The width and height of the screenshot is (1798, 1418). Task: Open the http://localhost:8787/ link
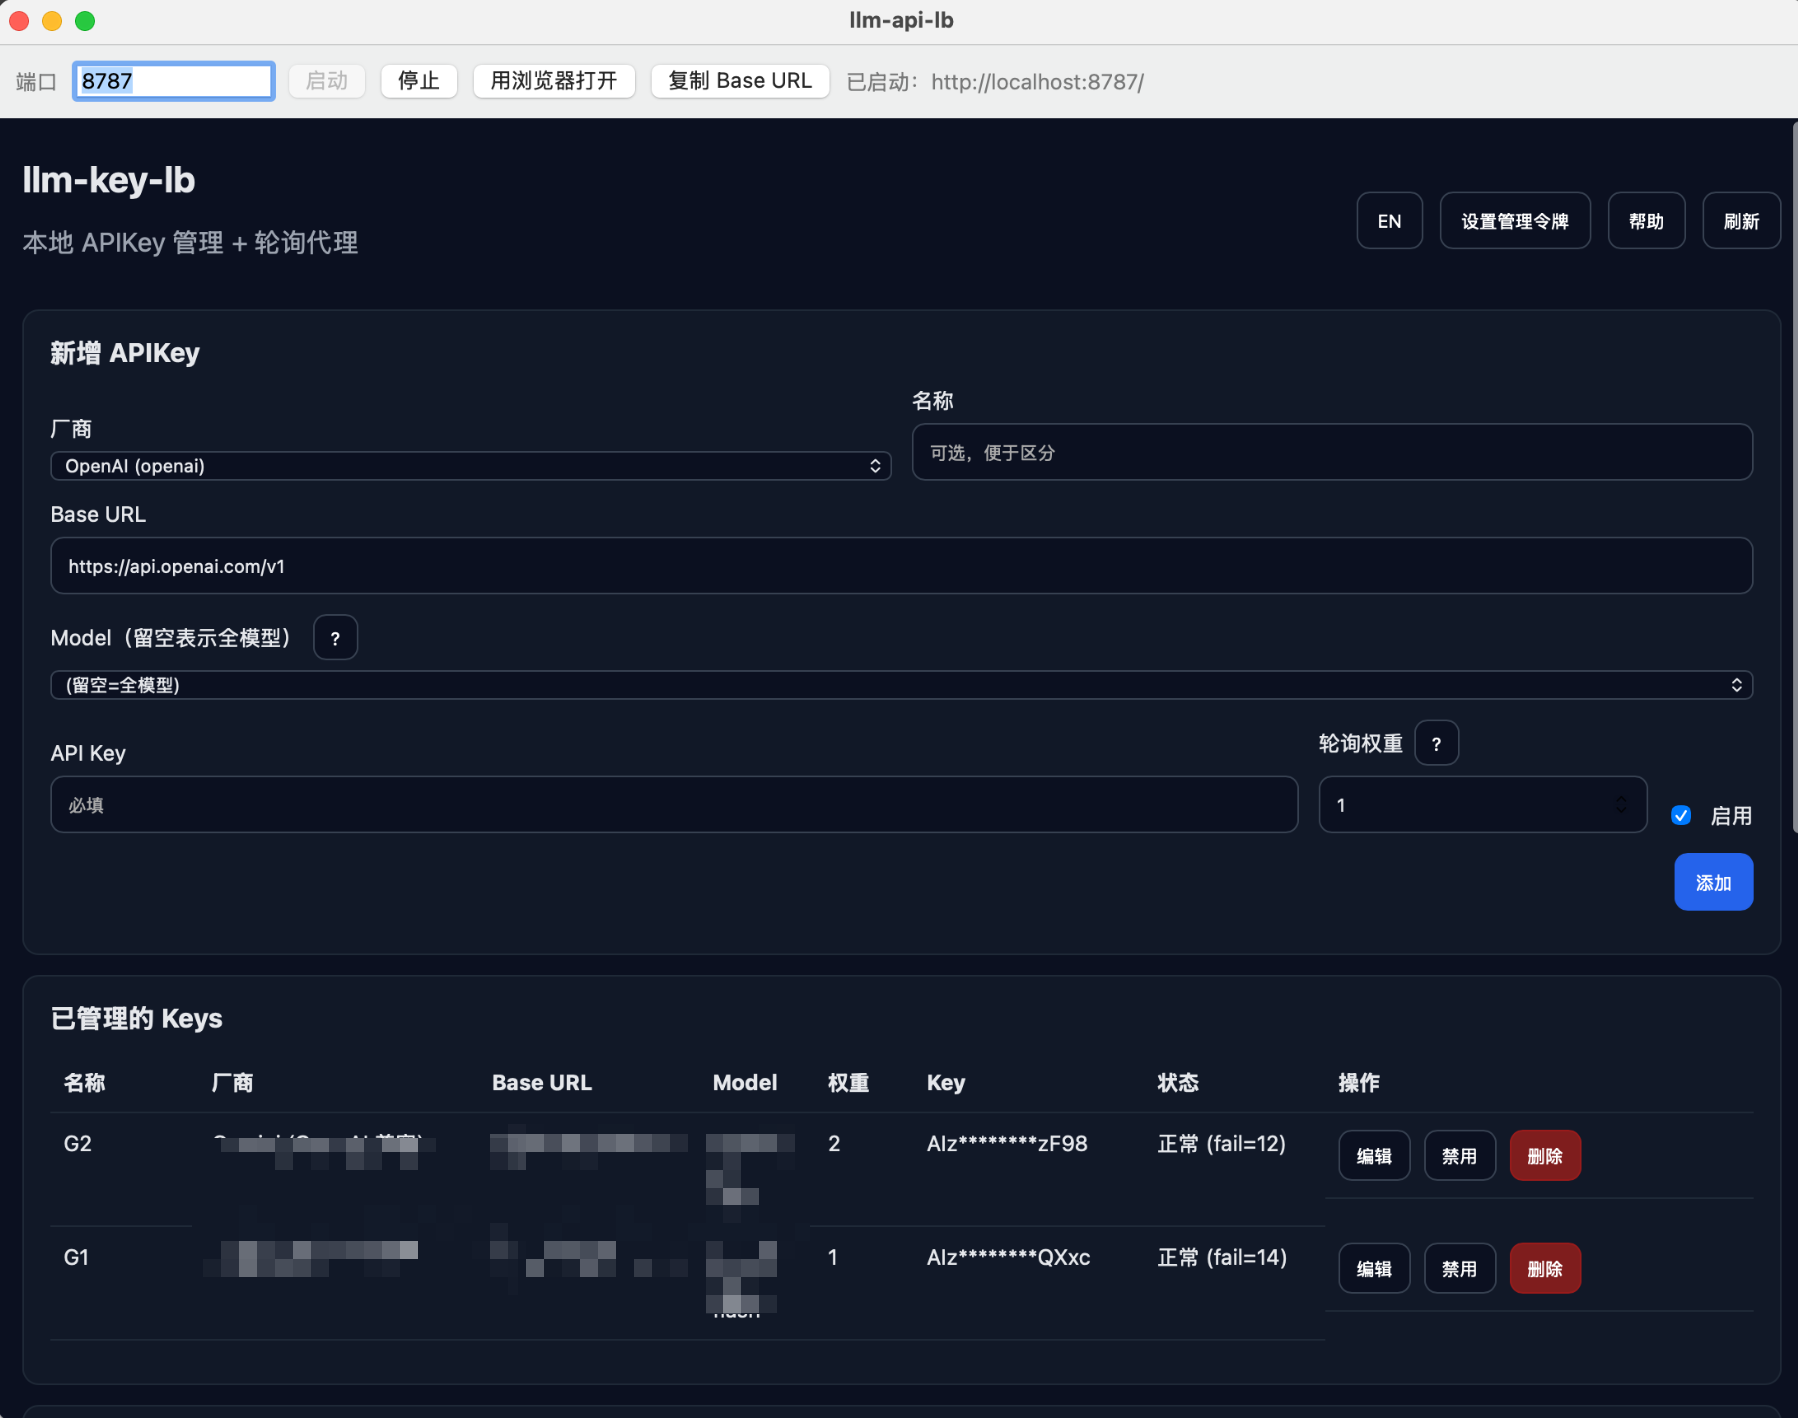(x=1036, y=82)
